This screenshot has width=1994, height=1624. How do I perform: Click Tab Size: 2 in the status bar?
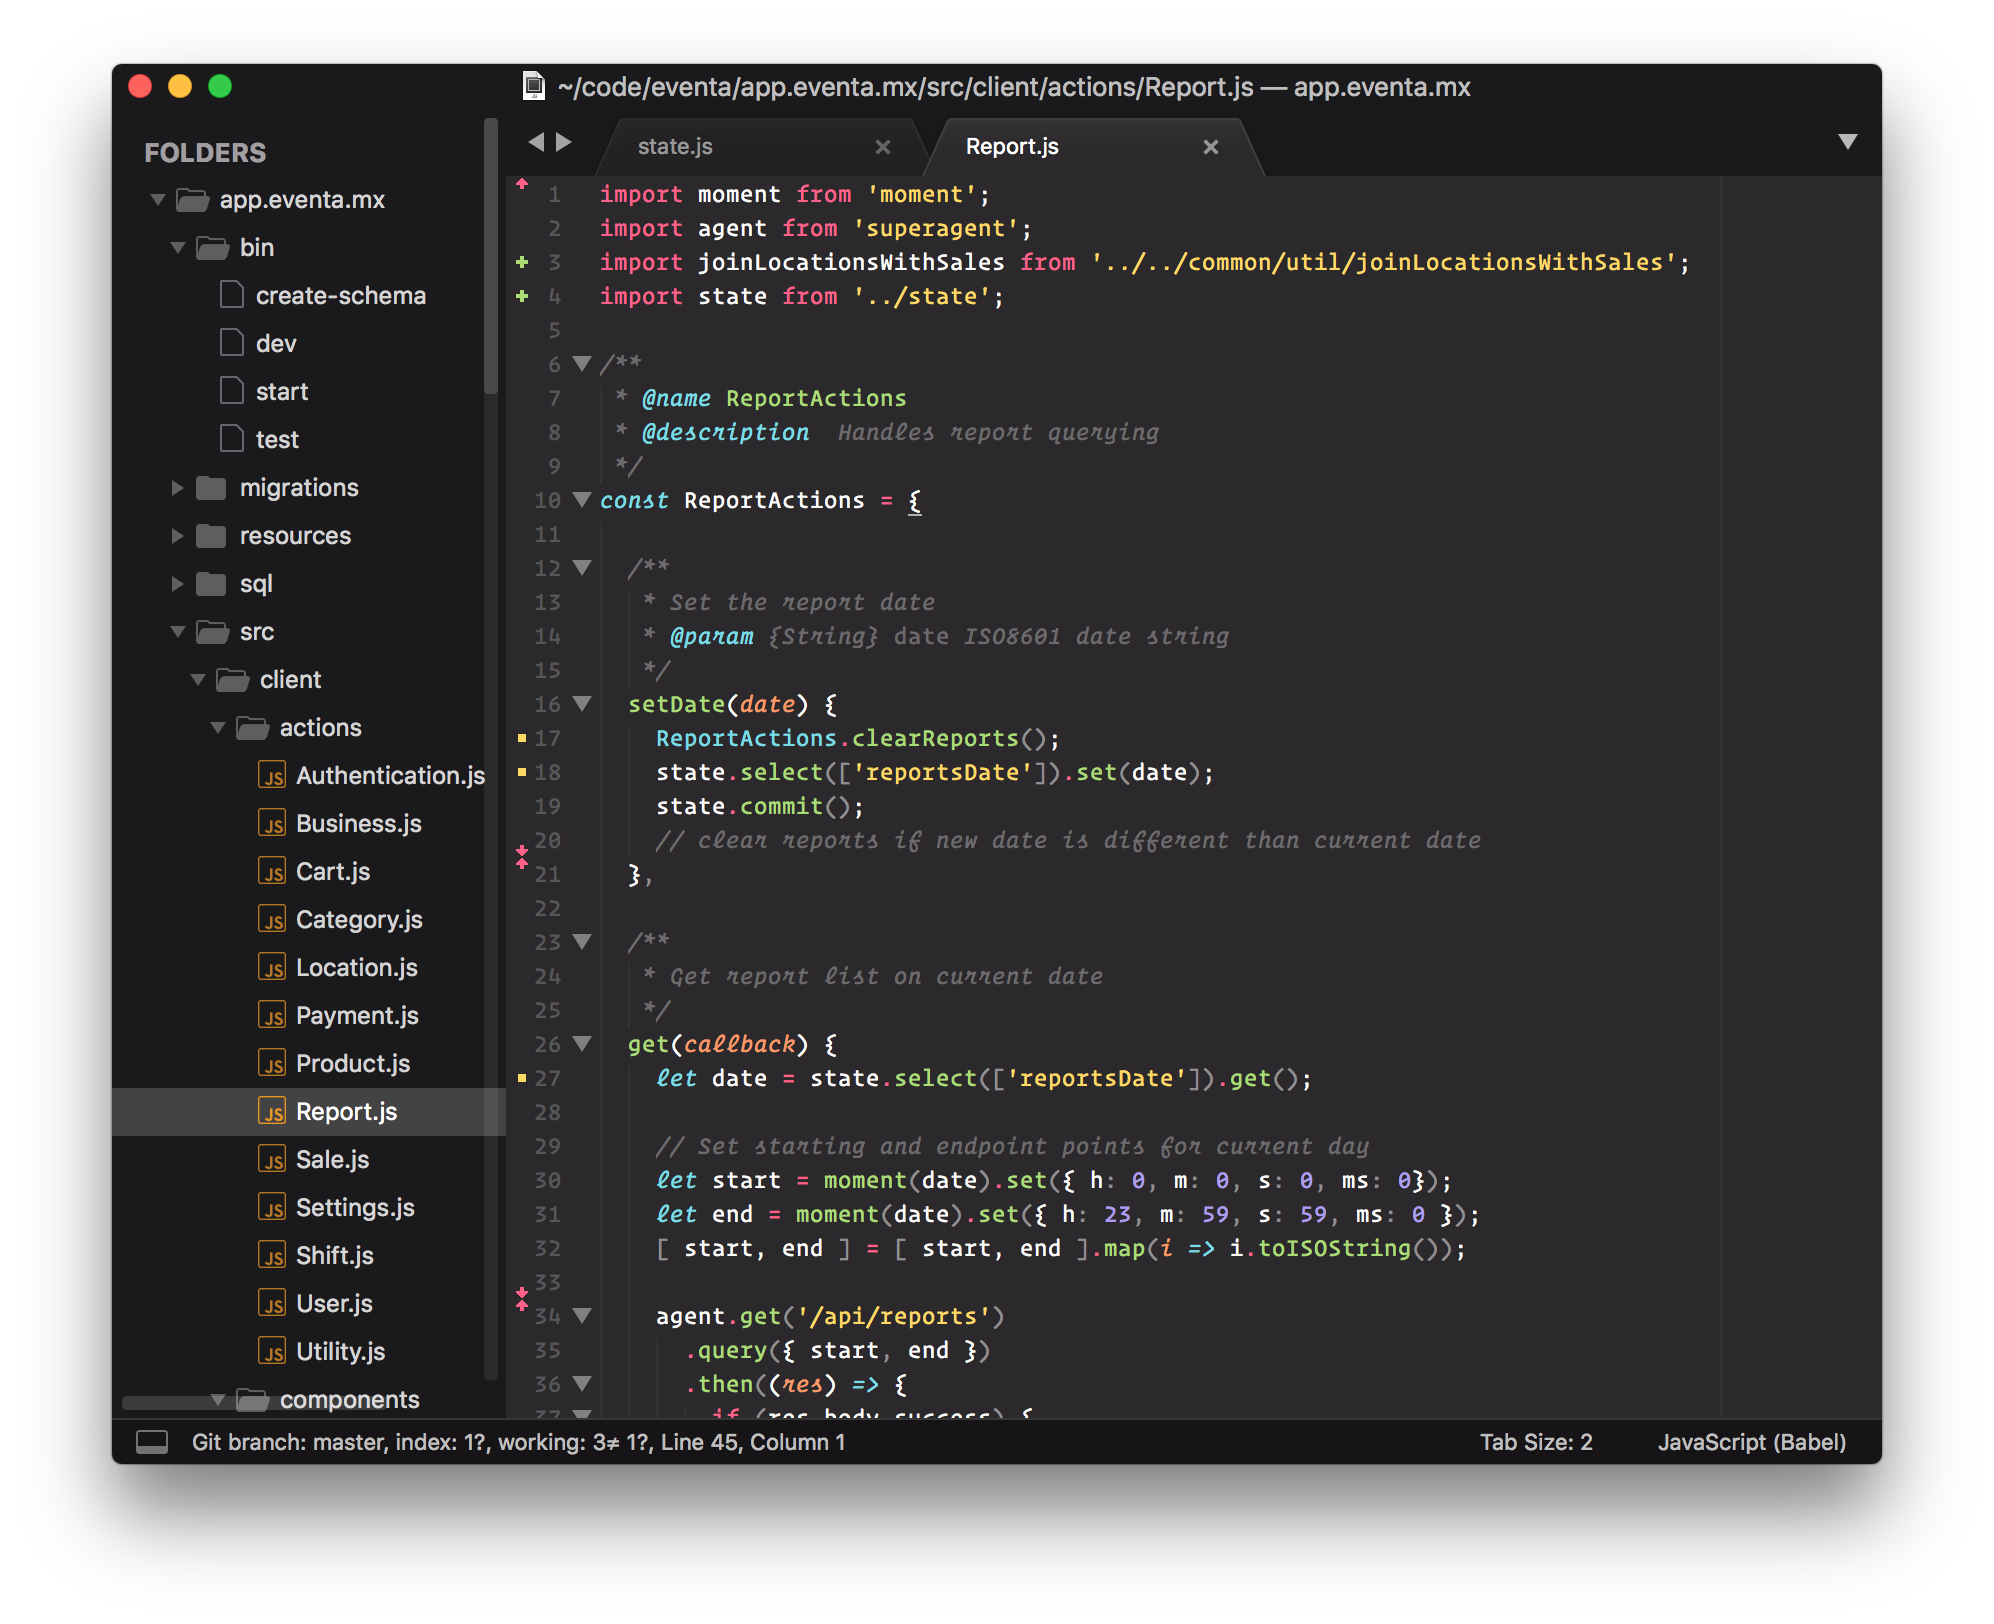pos(1537,1441)
